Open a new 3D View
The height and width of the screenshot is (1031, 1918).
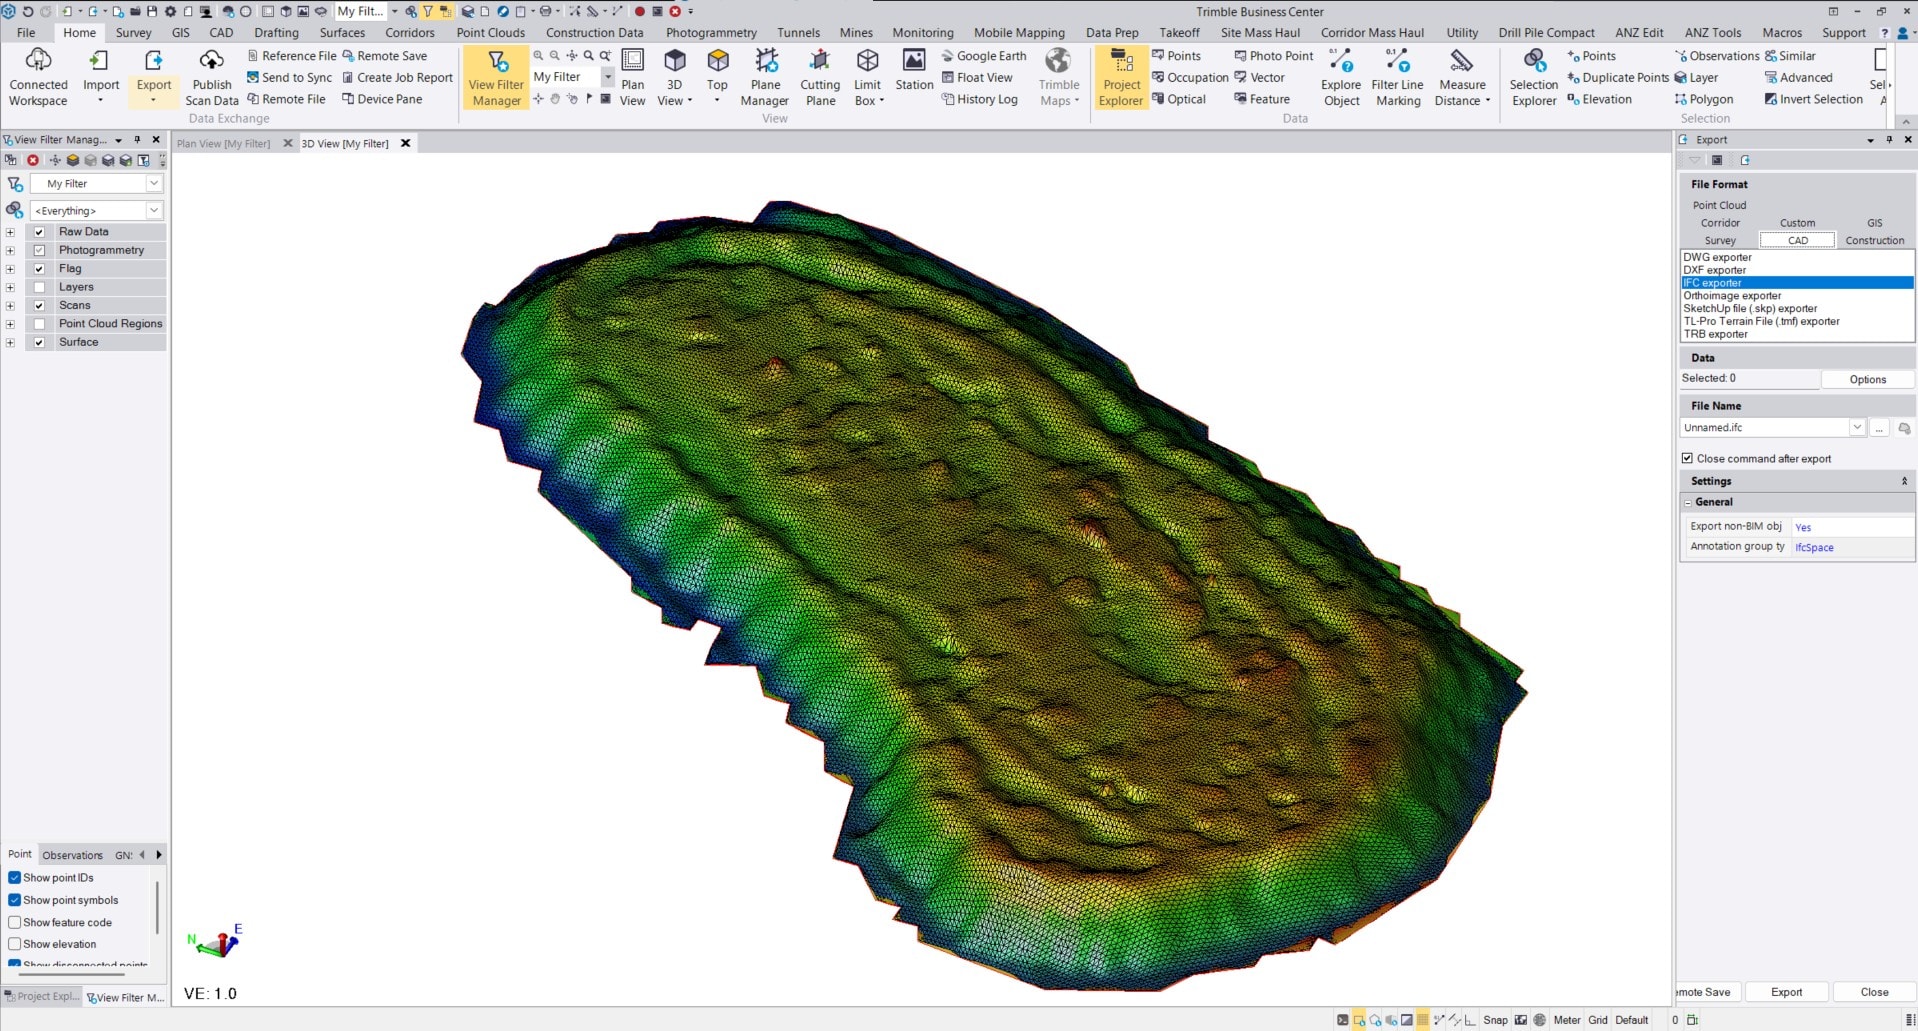point(674,77)
